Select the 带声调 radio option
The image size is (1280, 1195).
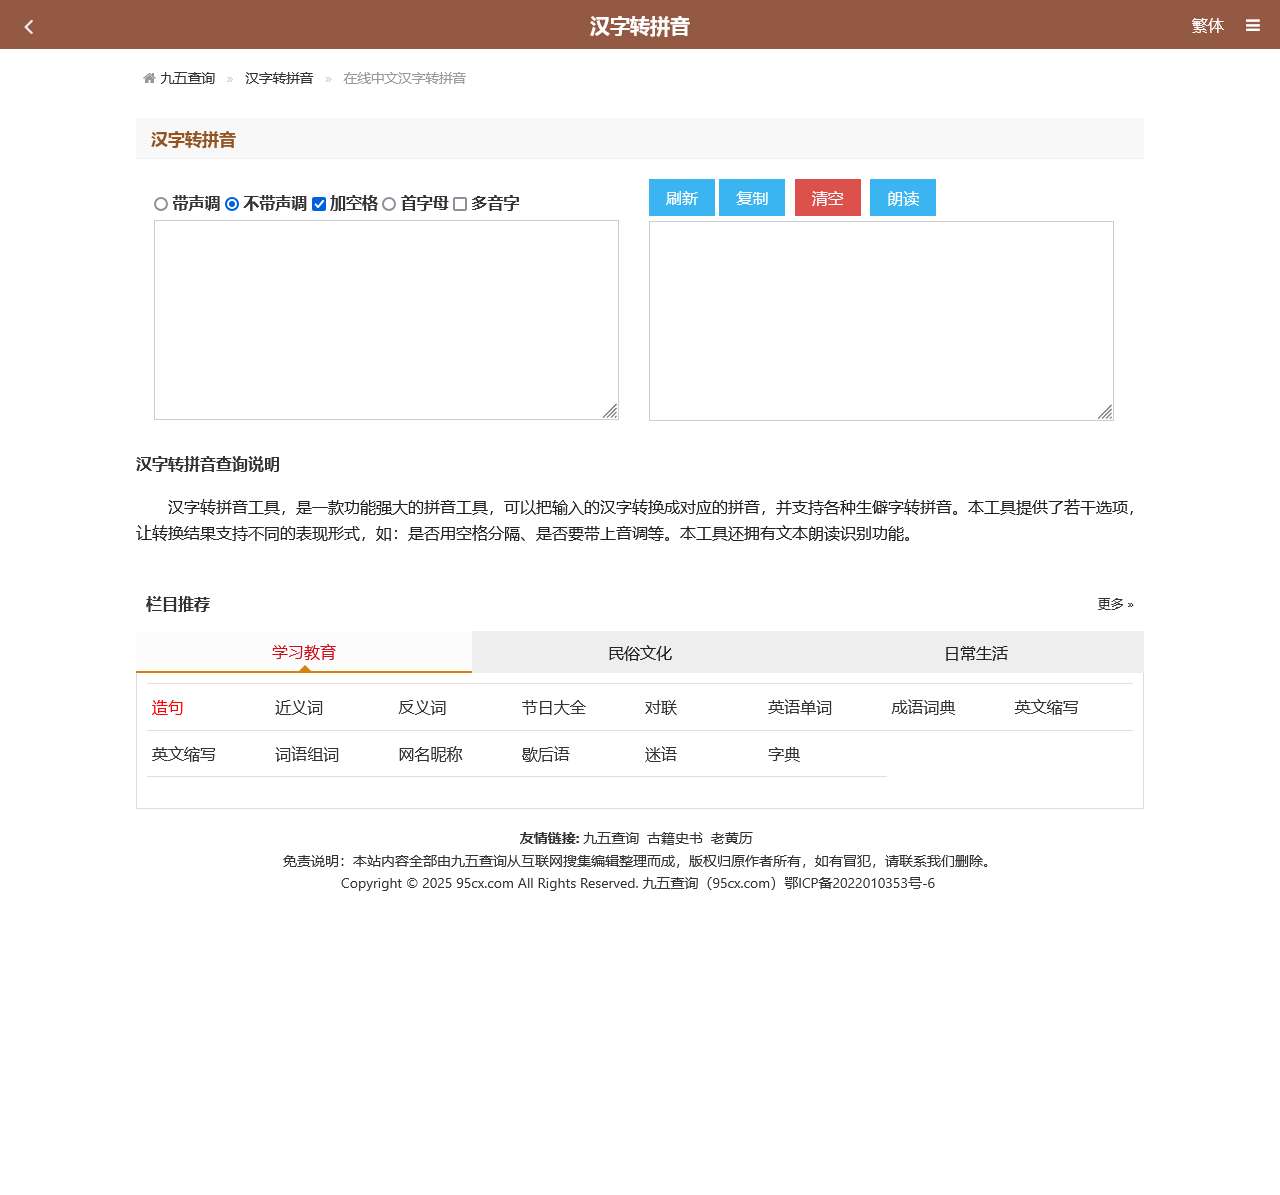coord(161,204)
